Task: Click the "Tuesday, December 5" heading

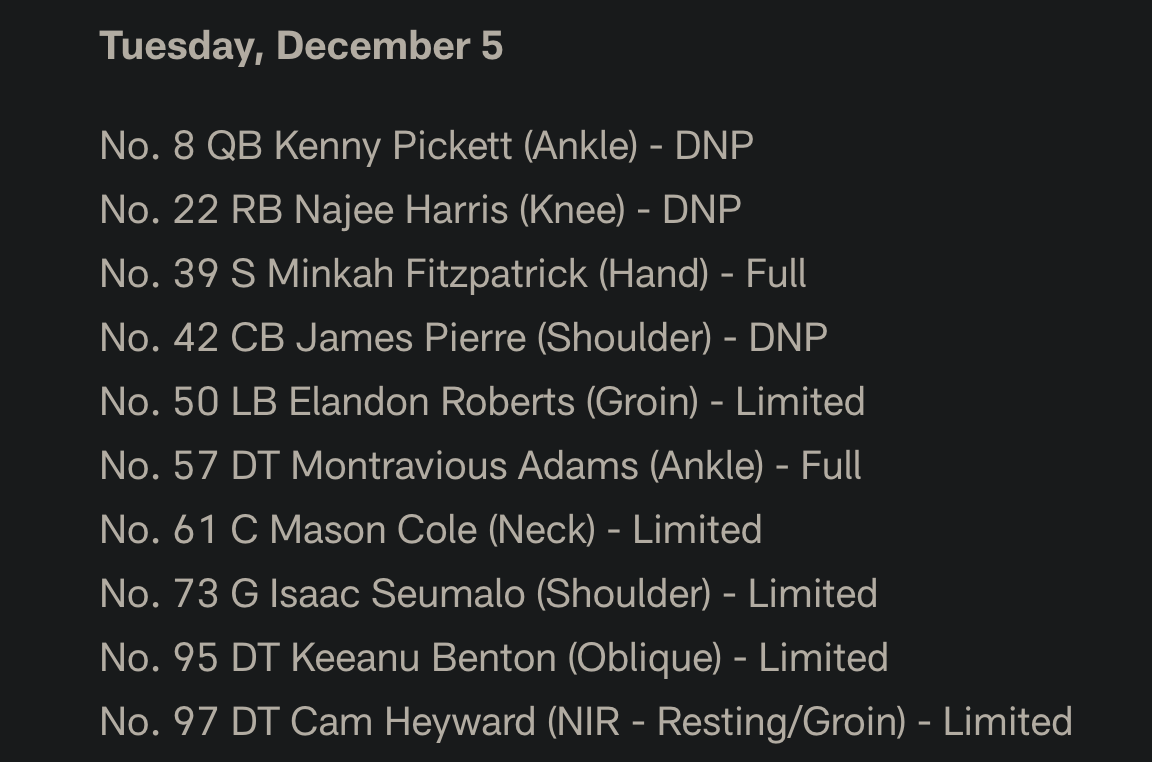Action: coord(301,46)
